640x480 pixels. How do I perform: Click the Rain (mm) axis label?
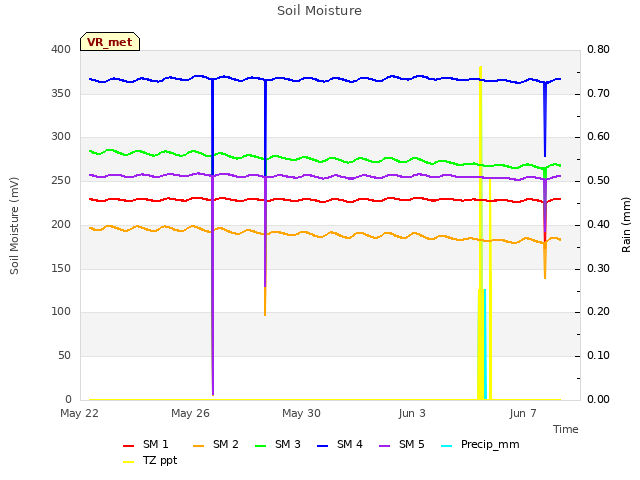626,225
